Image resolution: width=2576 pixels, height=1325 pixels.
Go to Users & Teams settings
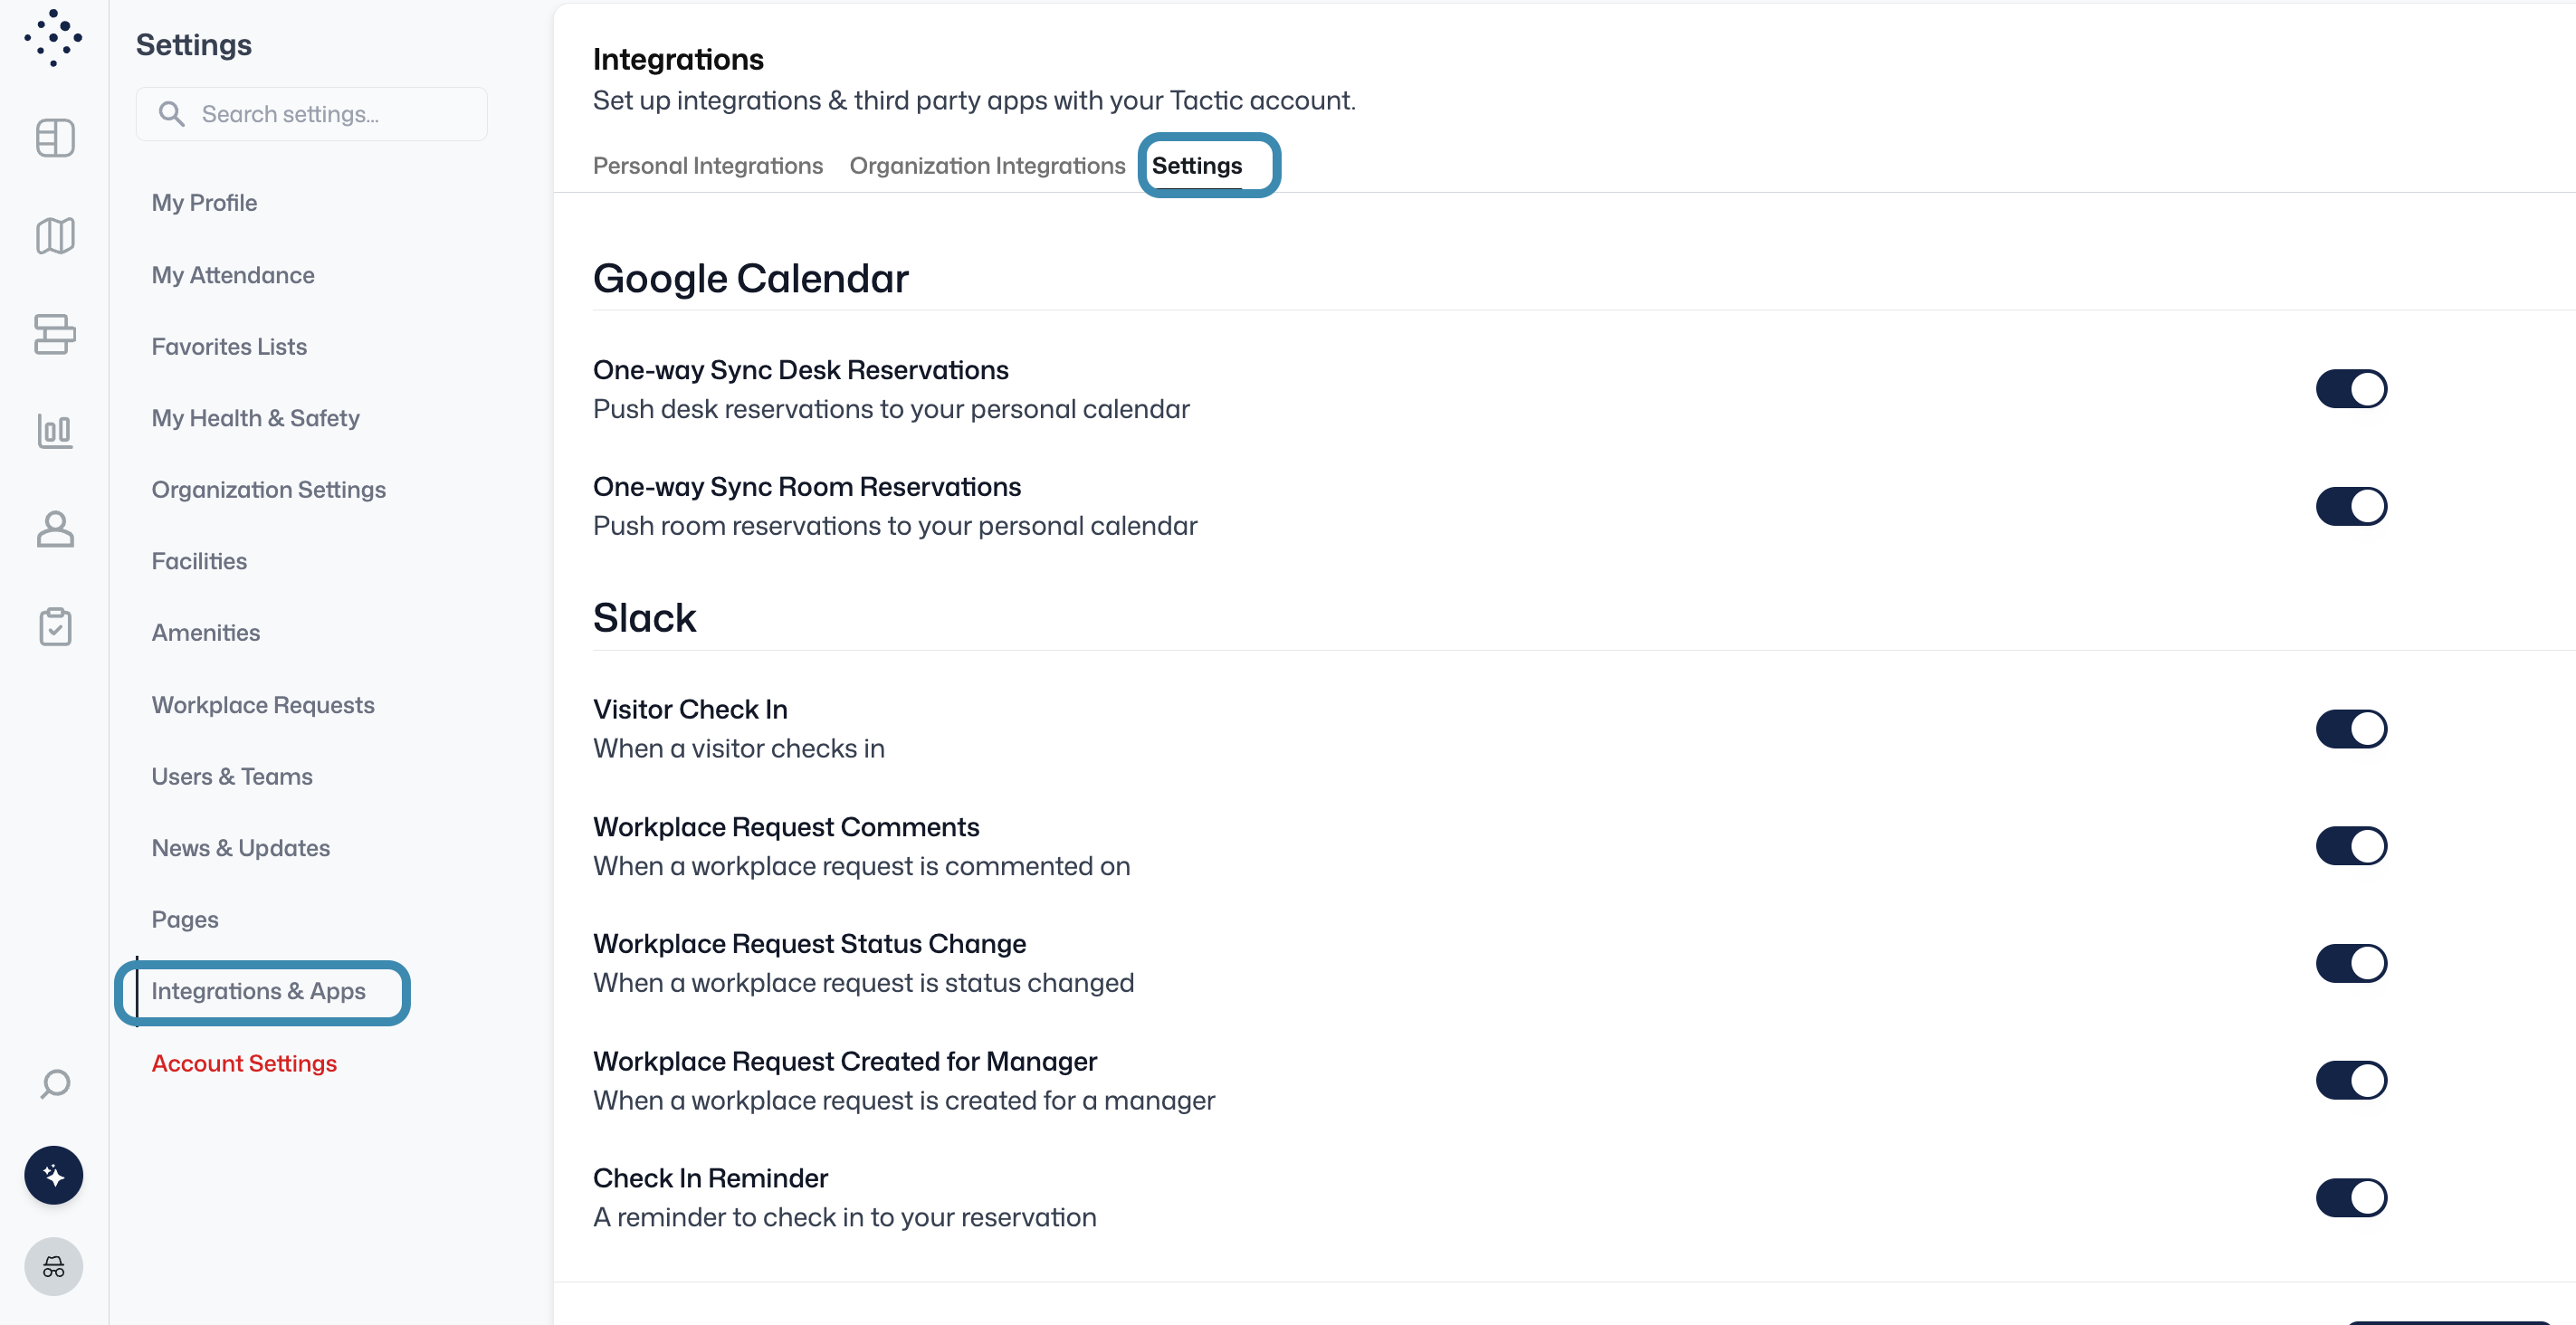point(232,776)
